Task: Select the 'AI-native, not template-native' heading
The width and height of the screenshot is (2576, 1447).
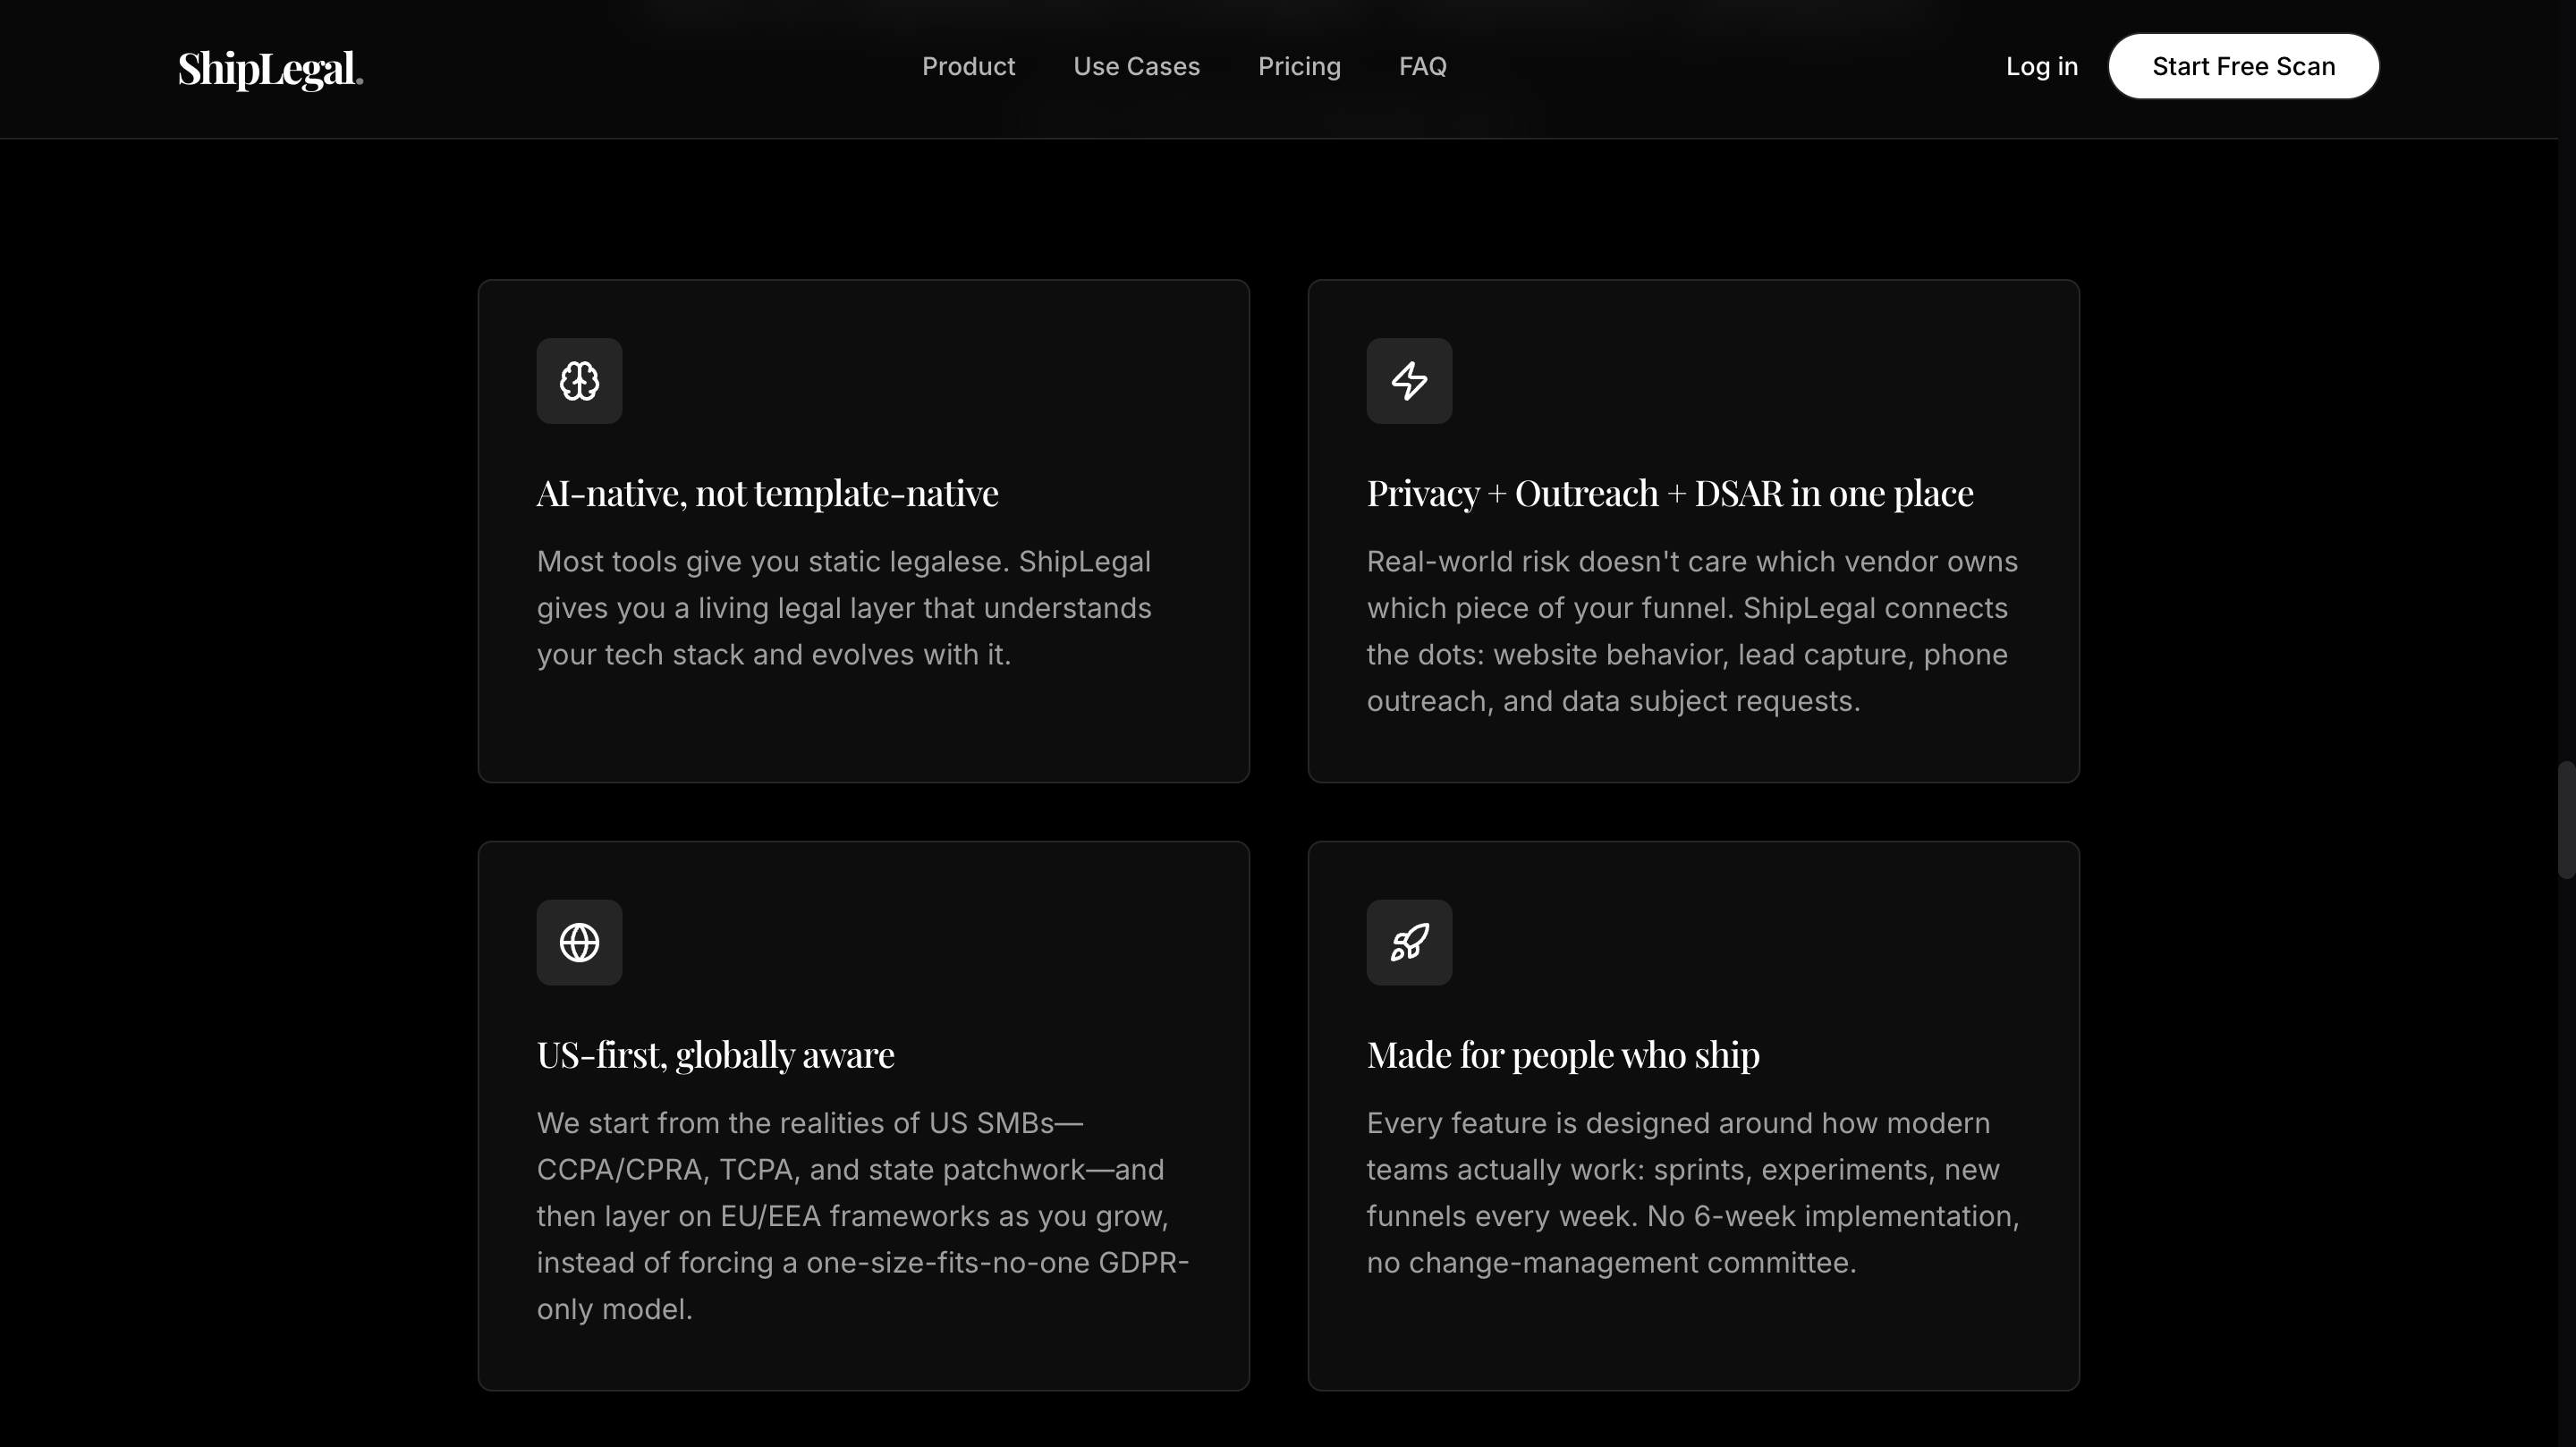Action: [767, 493]
